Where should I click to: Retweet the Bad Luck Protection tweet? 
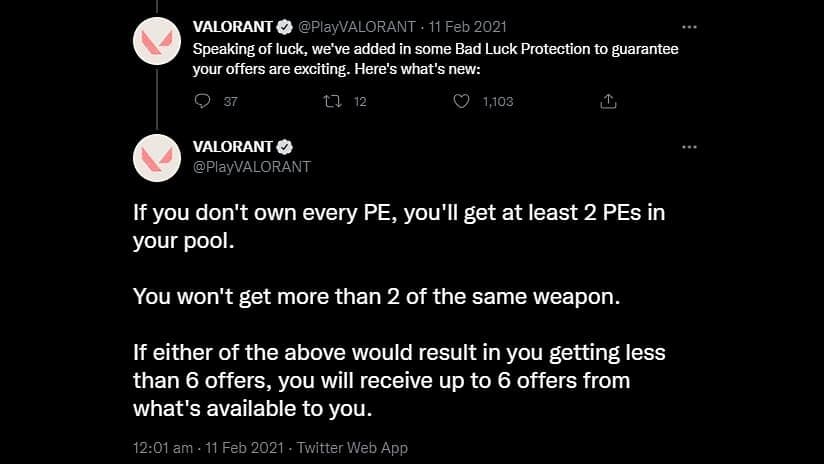coord(332,101)
